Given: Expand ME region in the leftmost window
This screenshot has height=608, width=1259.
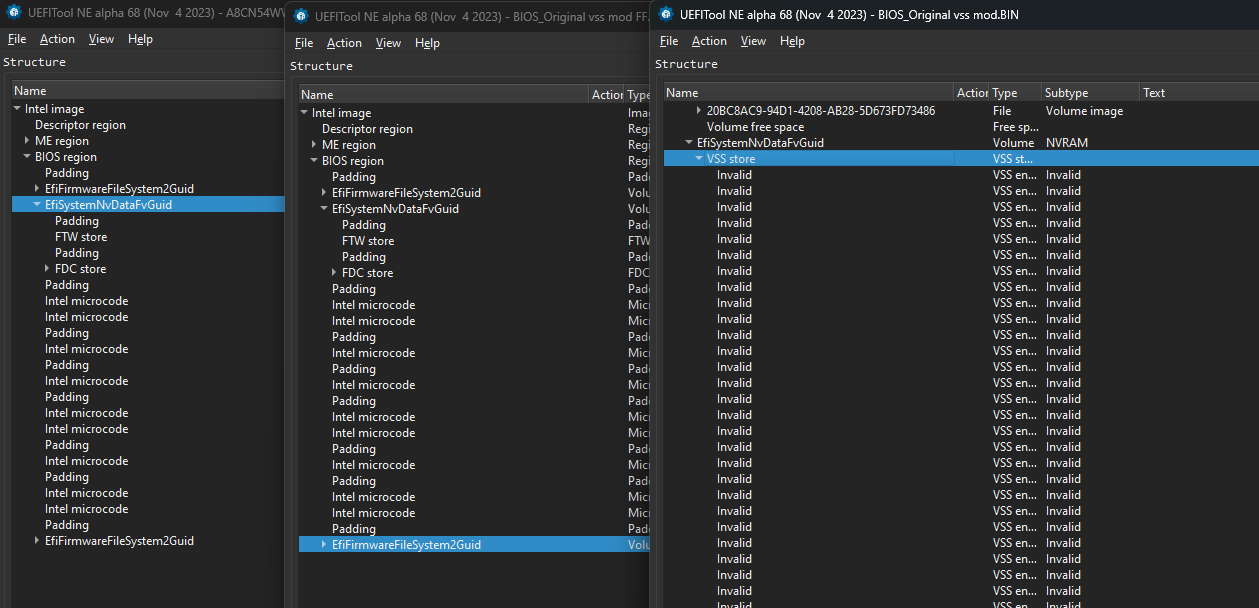Looking at the screenshot, I should (27, 141).
